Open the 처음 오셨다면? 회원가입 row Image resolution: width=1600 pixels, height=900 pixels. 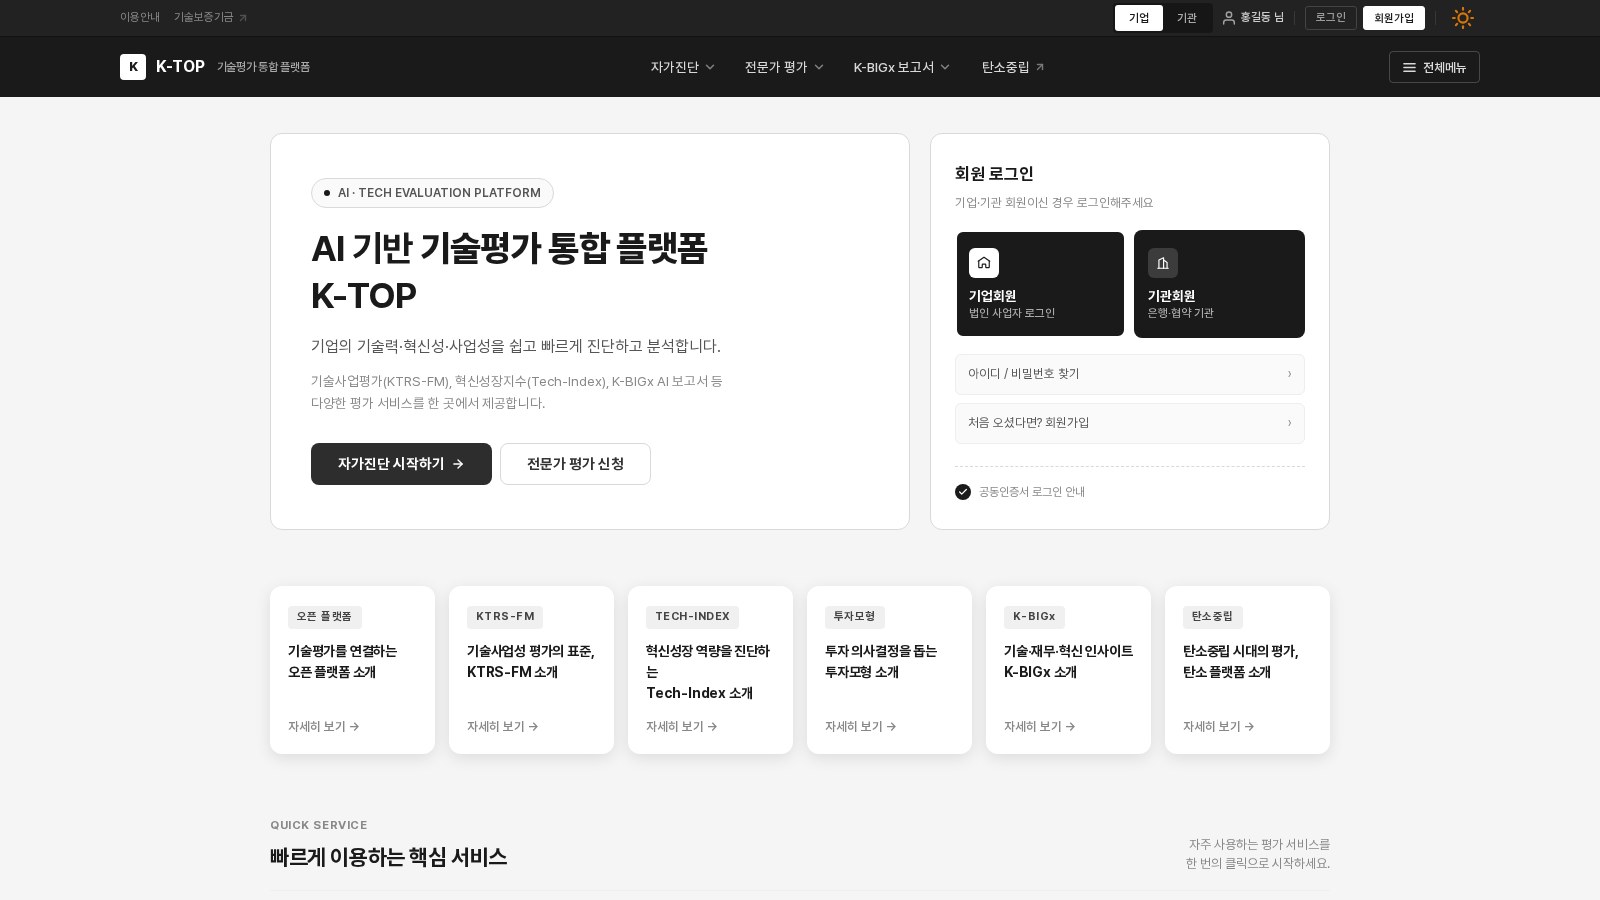[1130, 423]
